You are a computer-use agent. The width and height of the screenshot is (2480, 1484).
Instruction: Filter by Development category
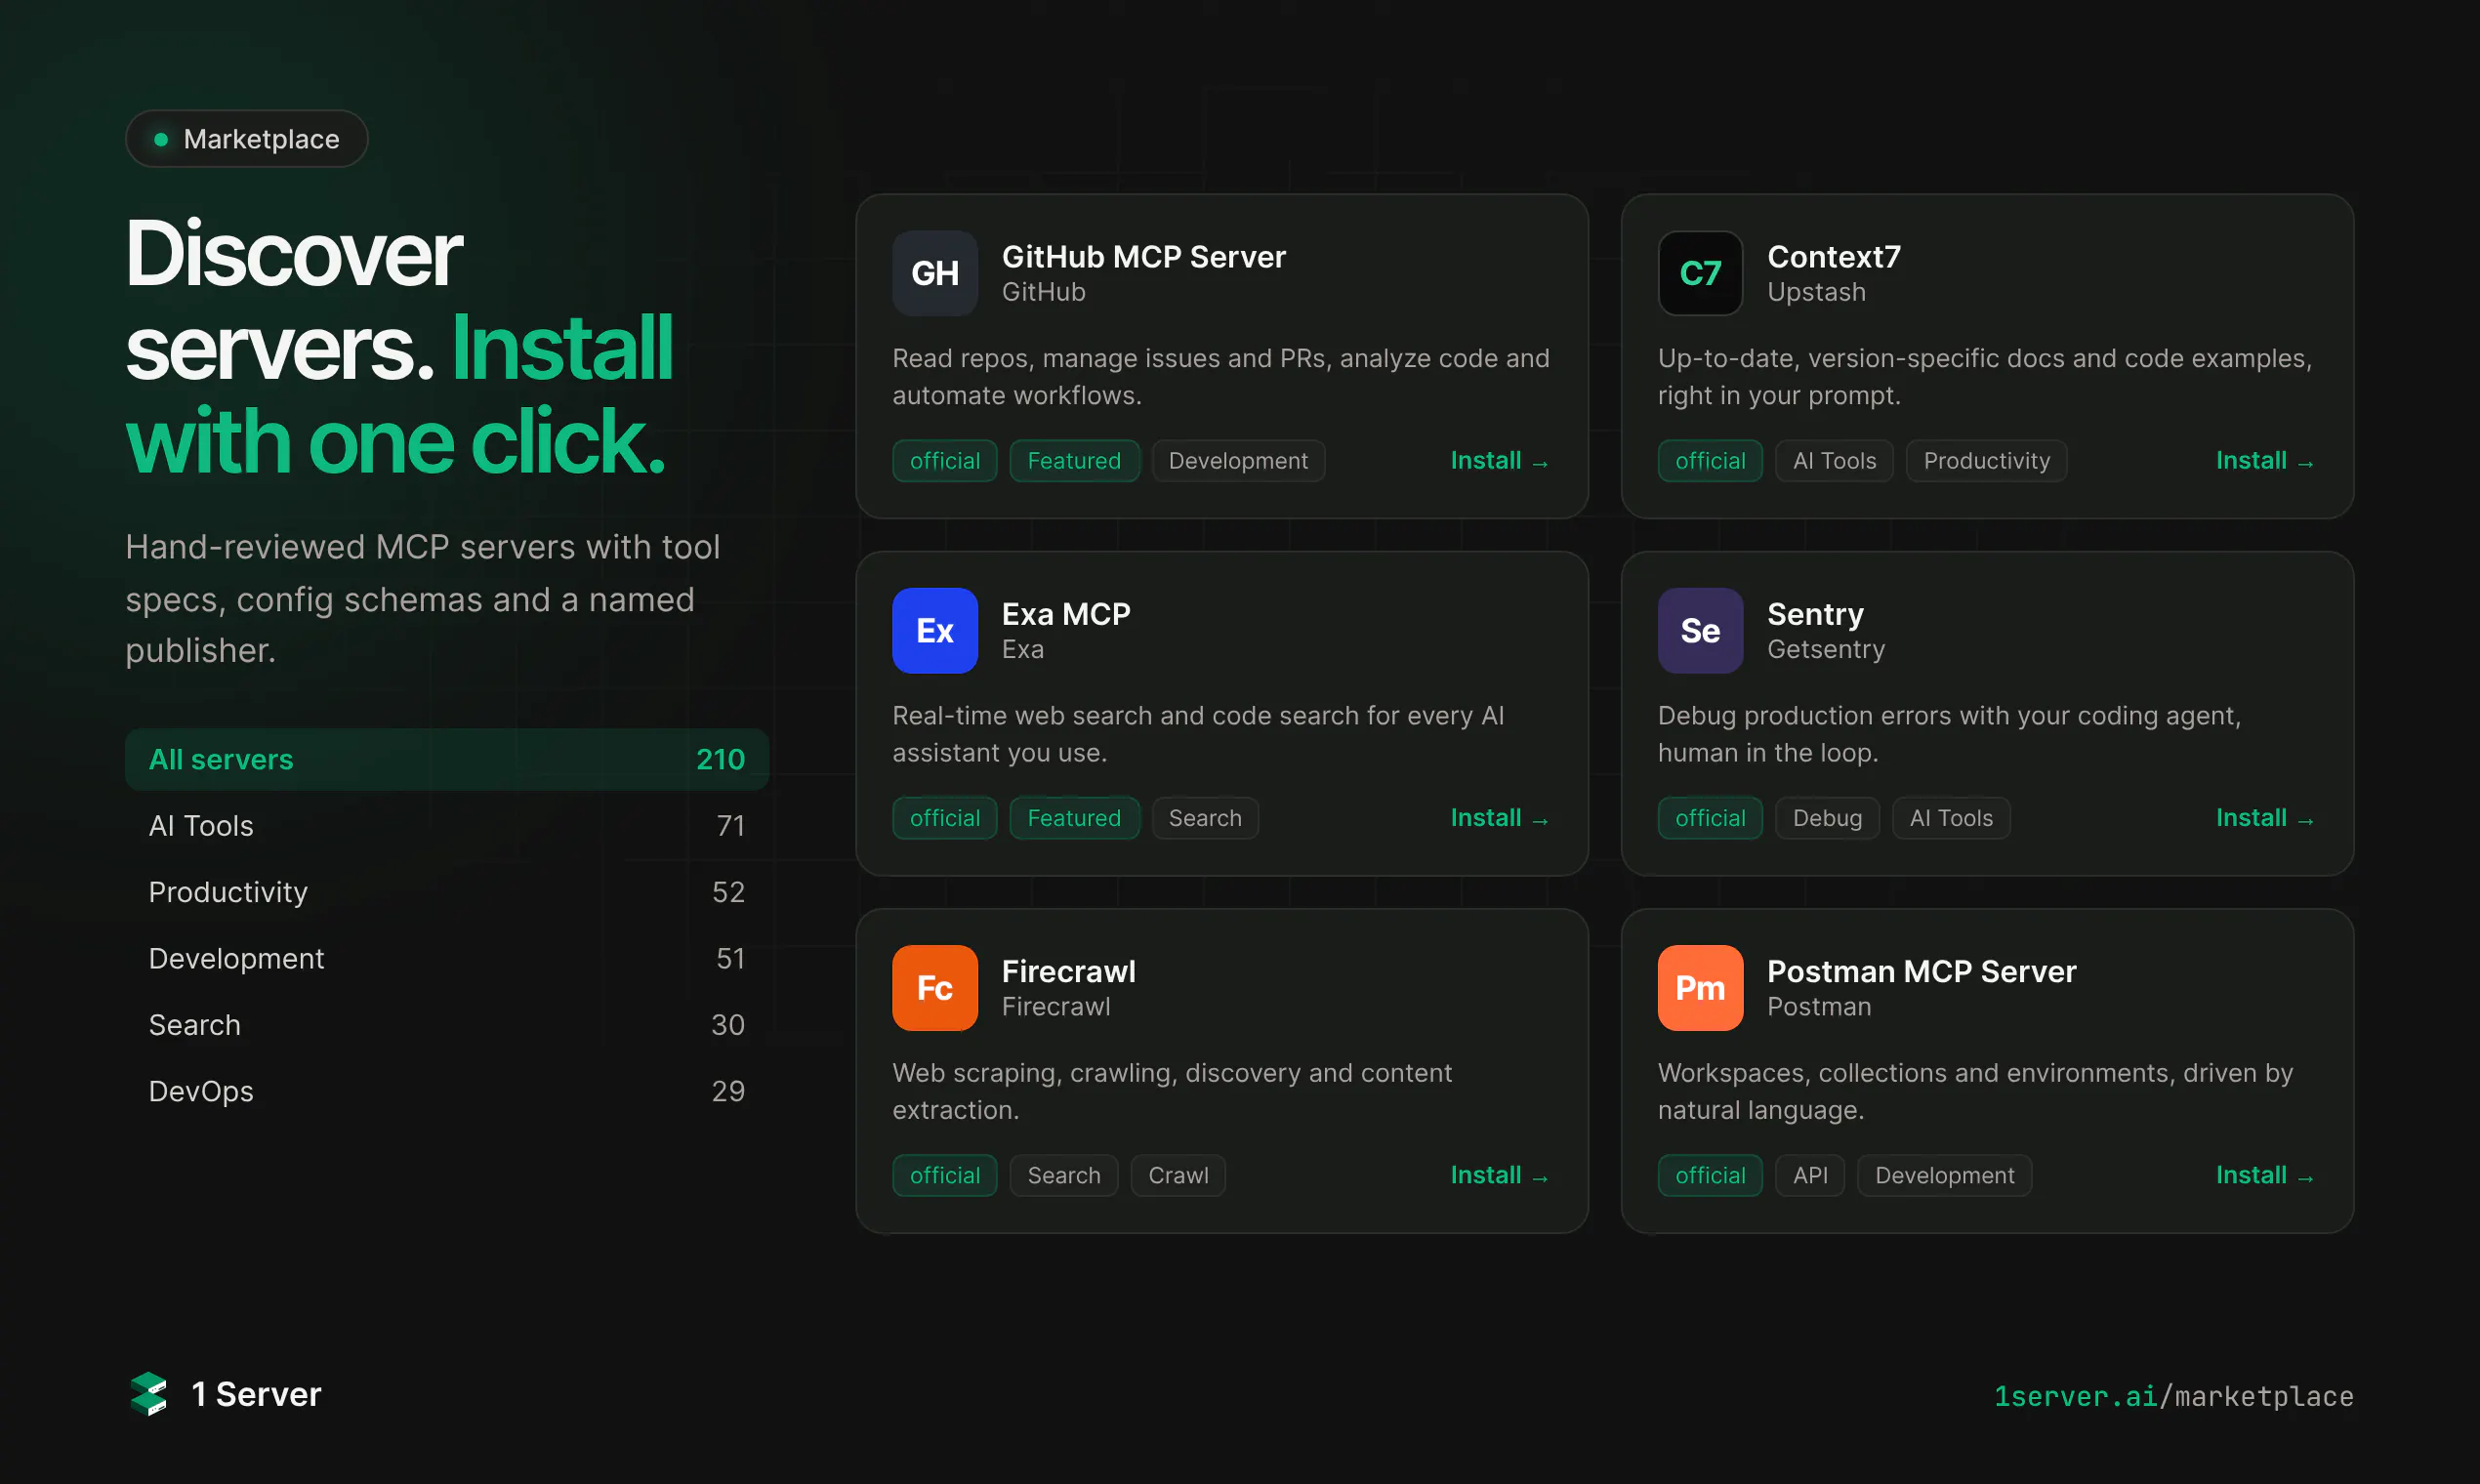point(446,958)
